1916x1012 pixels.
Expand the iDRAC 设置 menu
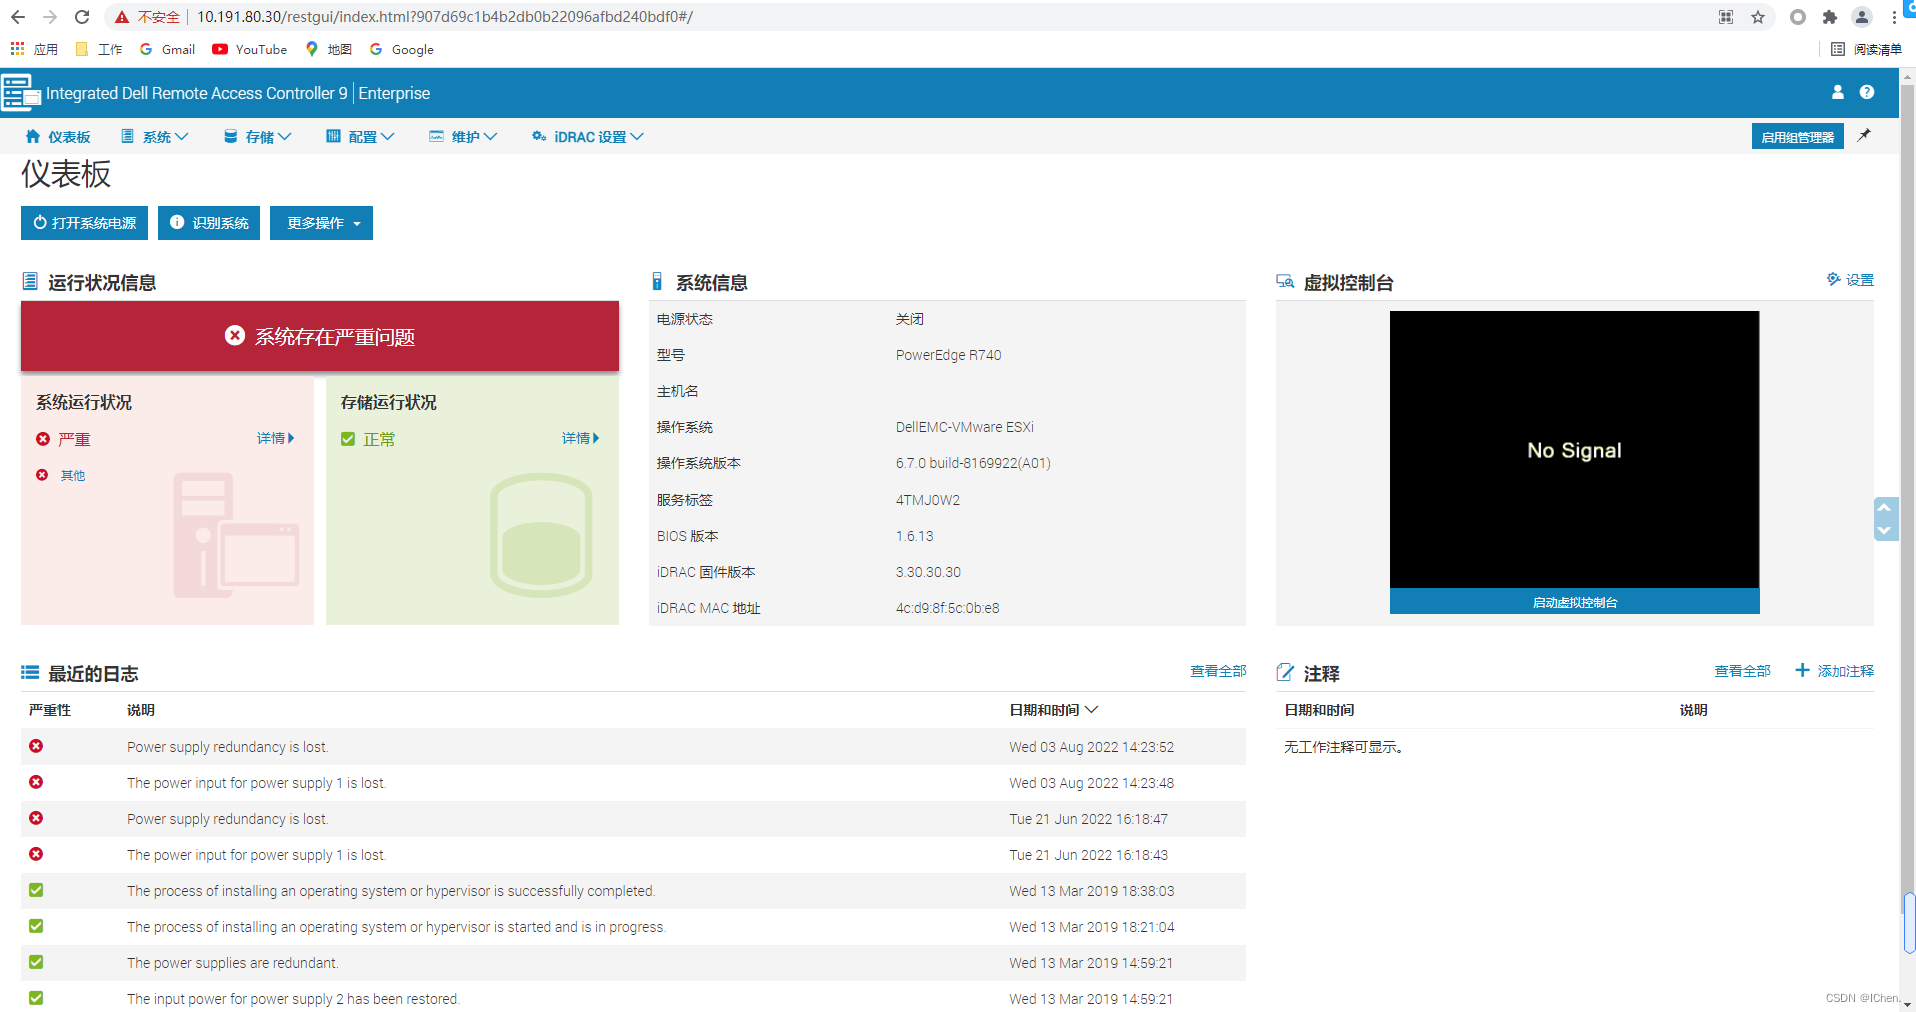[x=588, y=136]
